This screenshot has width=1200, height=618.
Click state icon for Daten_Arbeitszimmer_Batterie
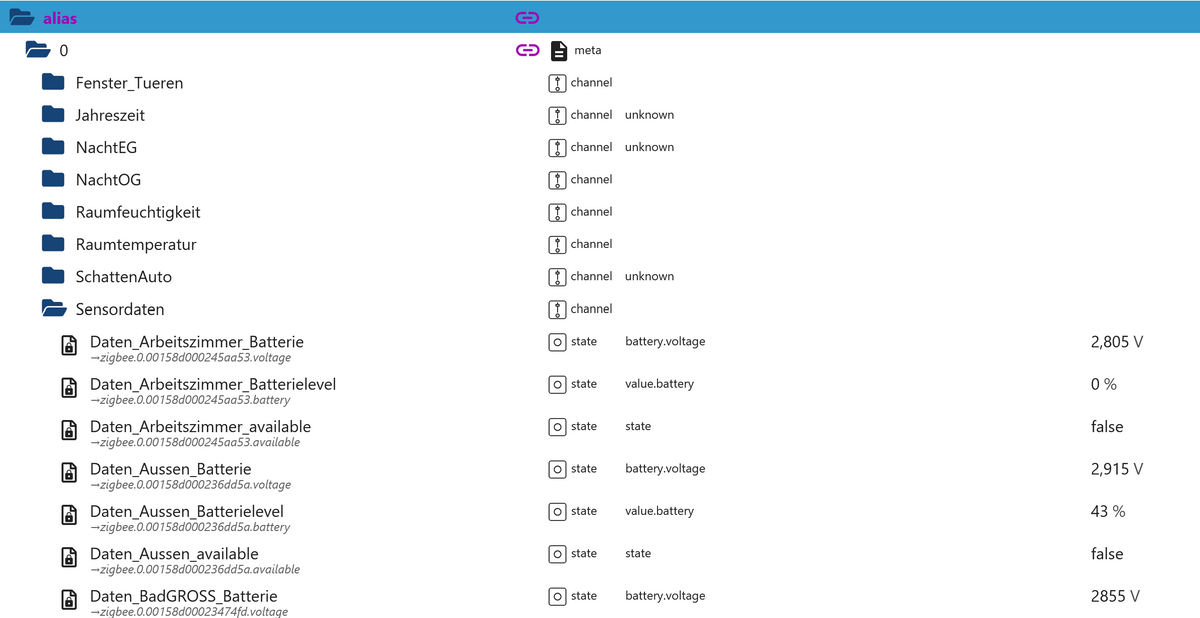click(557, 342)
